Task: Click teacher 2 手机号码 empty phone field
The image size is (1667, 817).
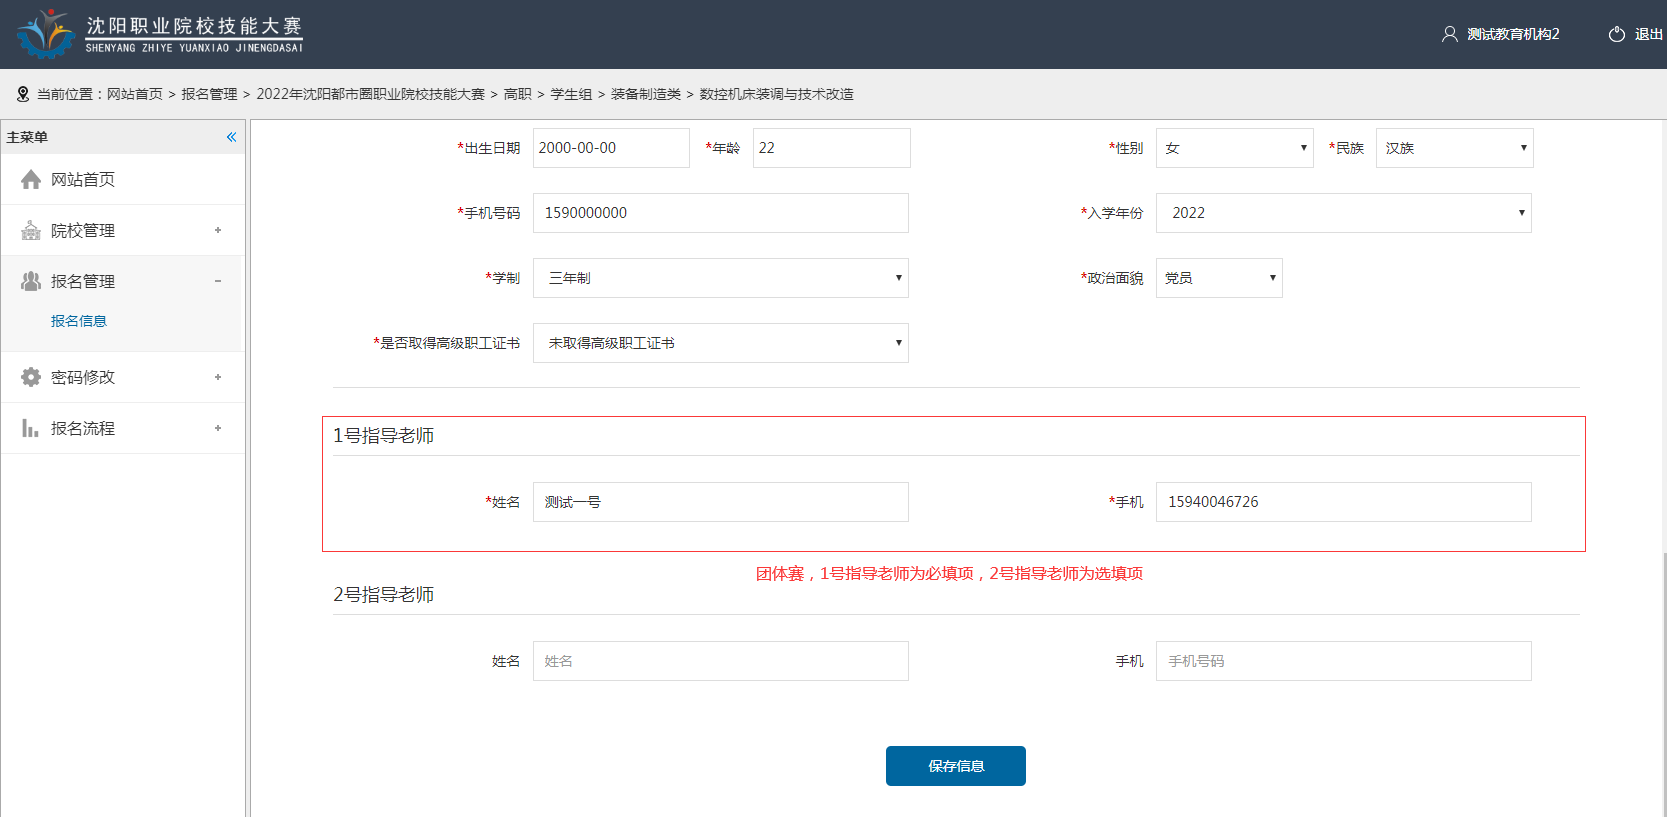Action: point(1343,661)
